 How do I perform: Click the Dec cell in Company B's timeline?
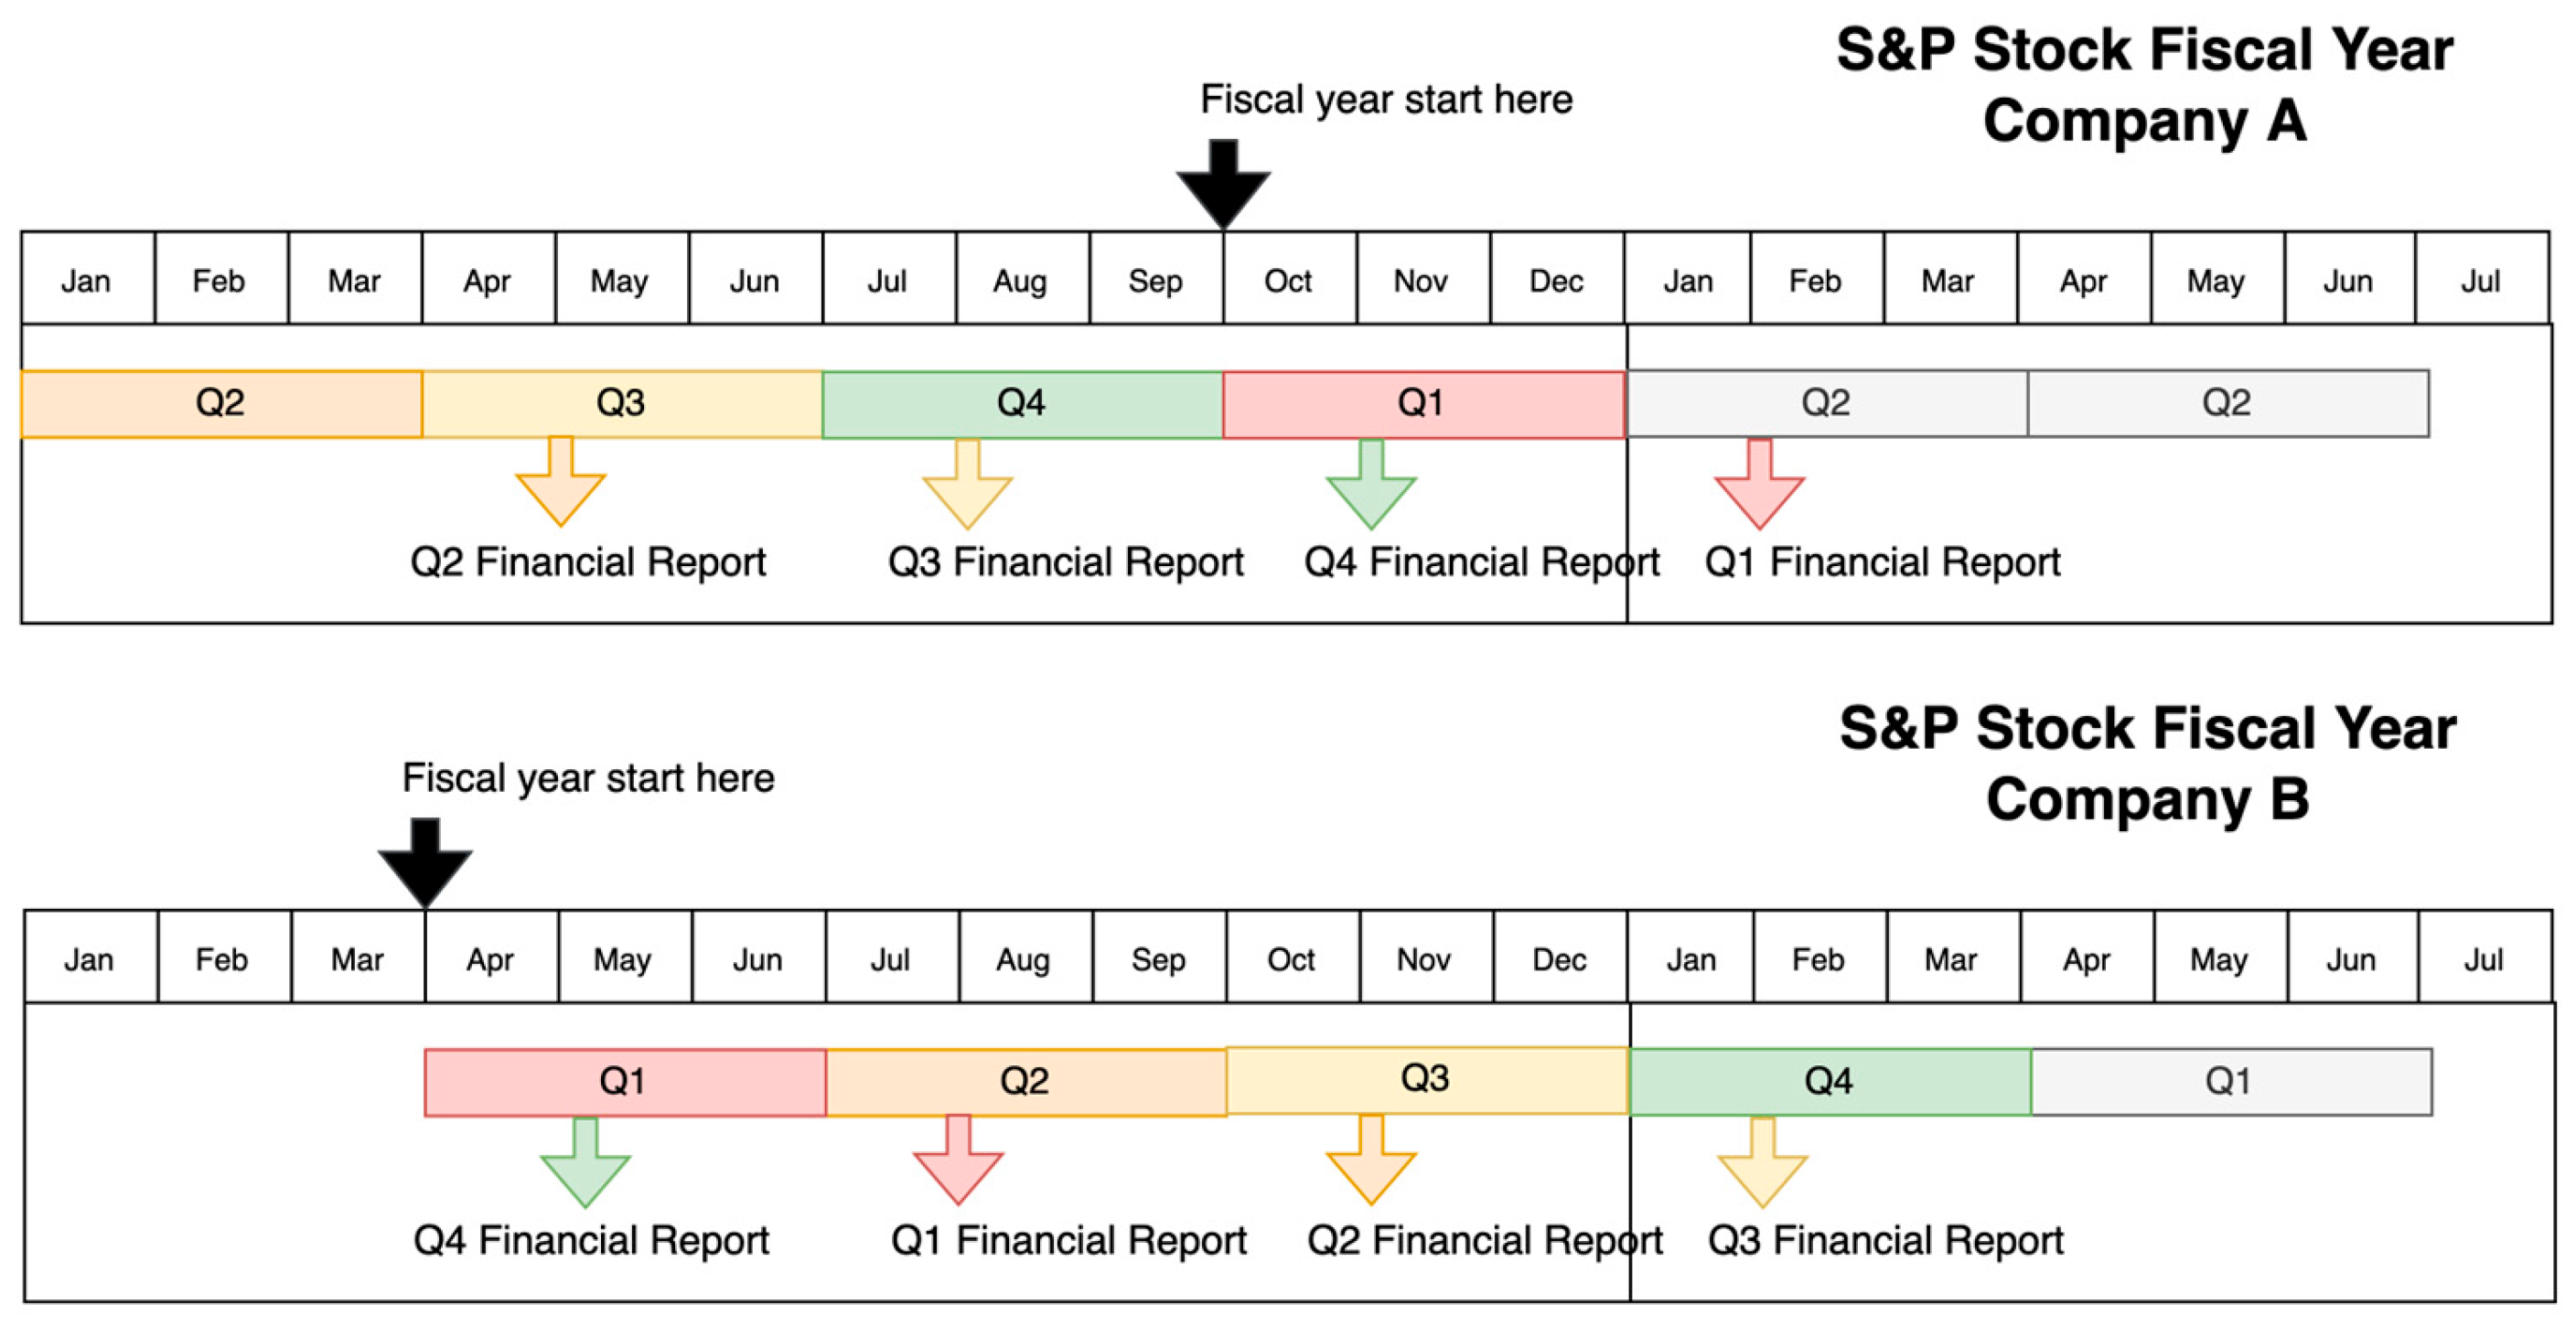click(1559, 959)
